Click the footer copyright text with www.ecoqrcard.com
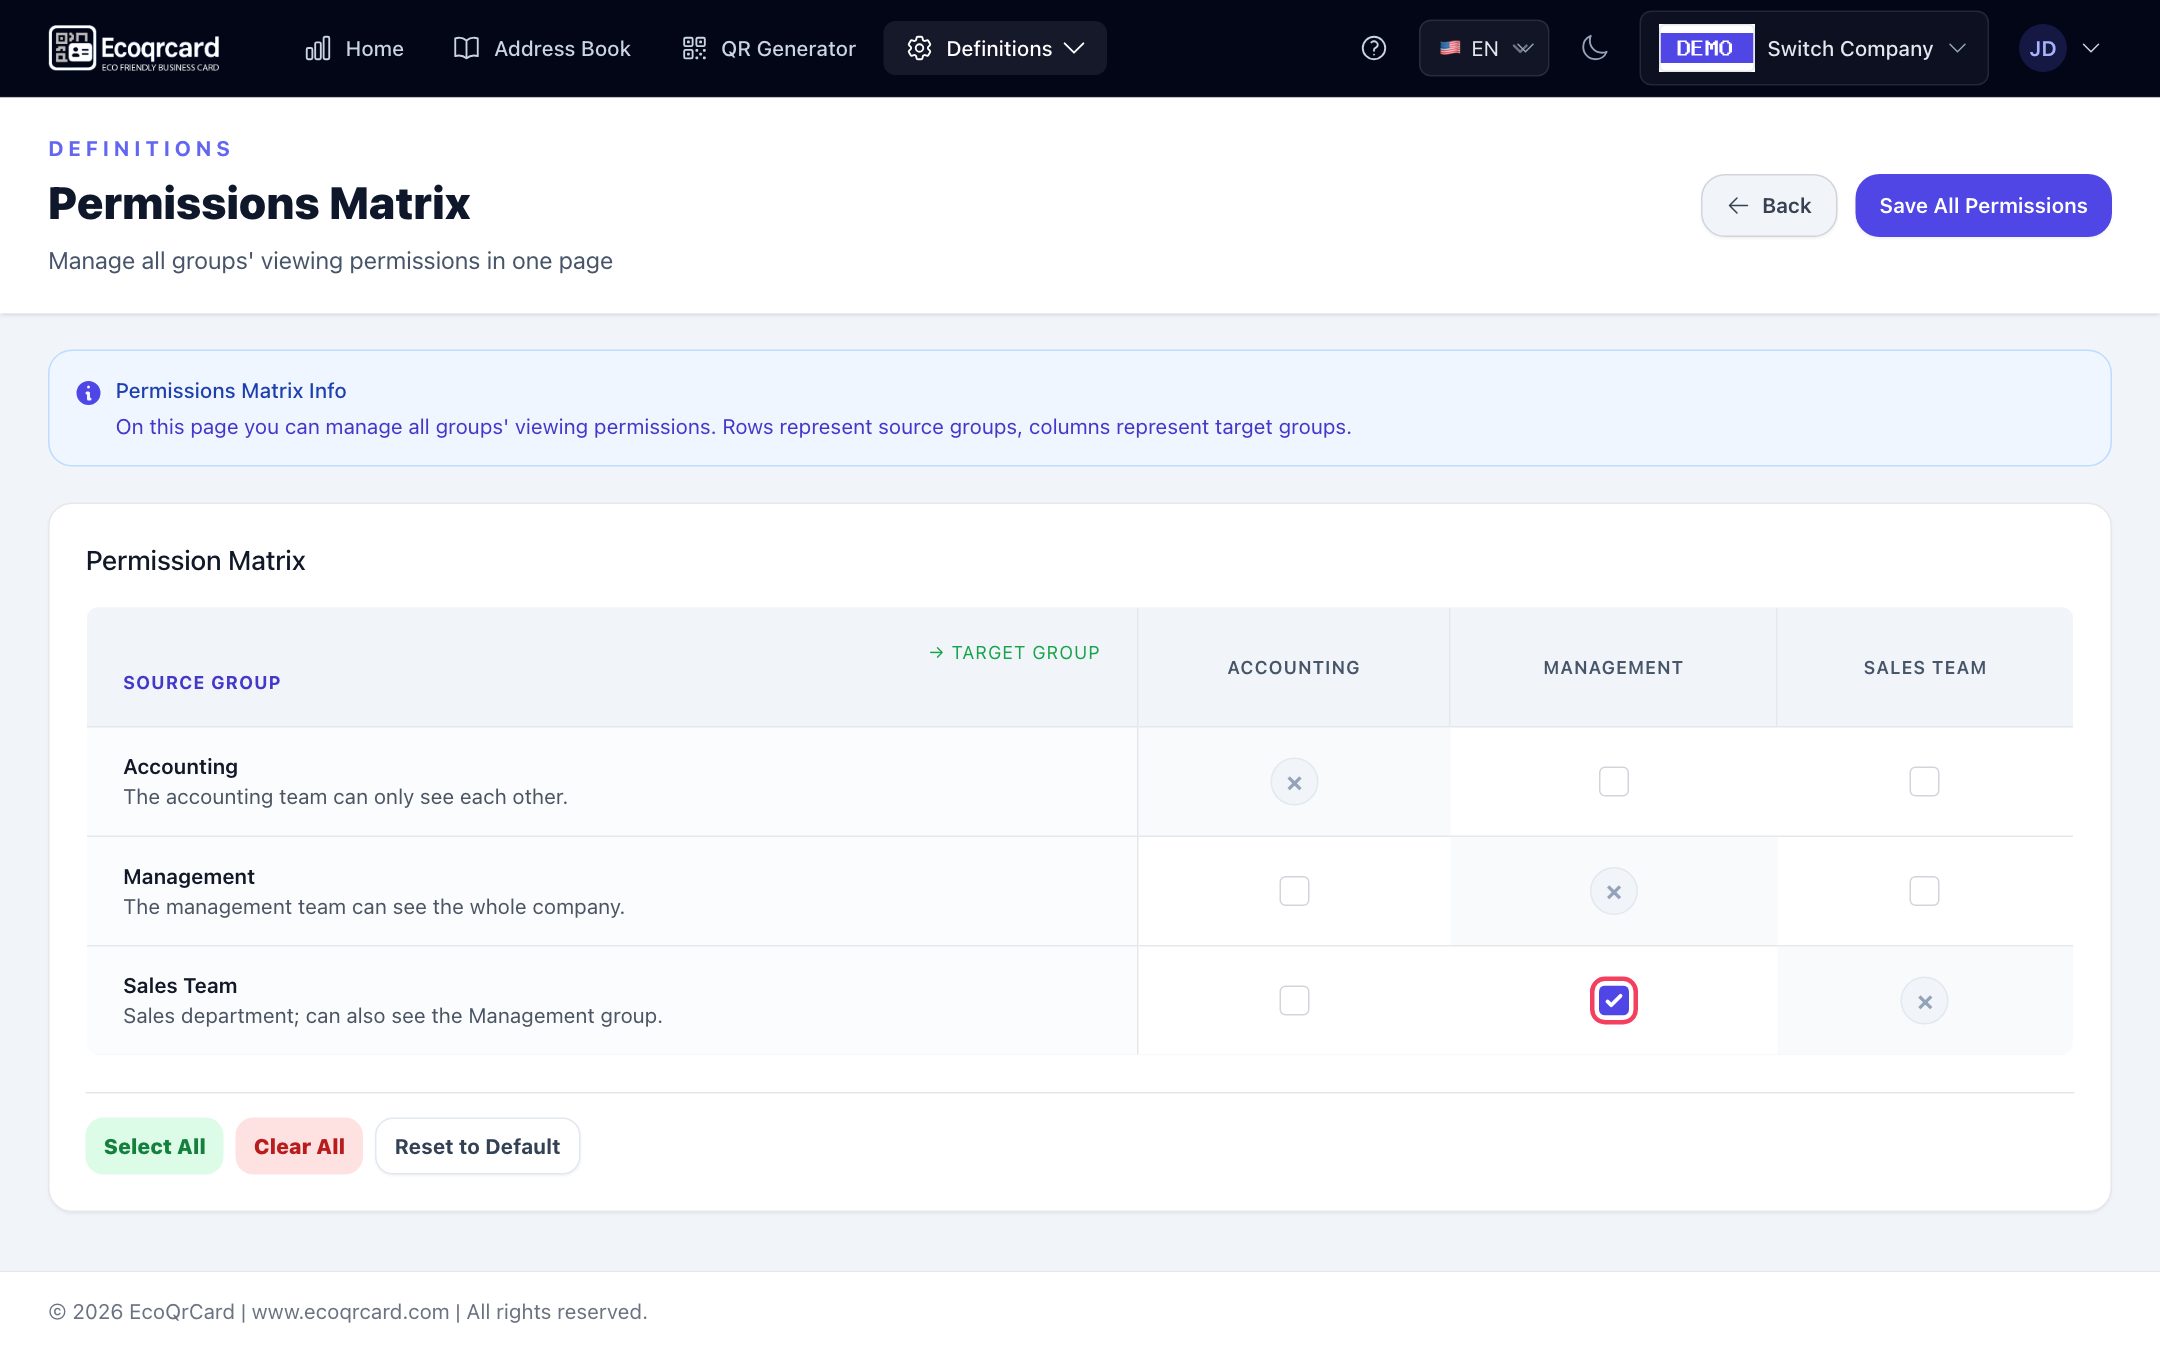 pyautogui.click(x=348, y=1311)
